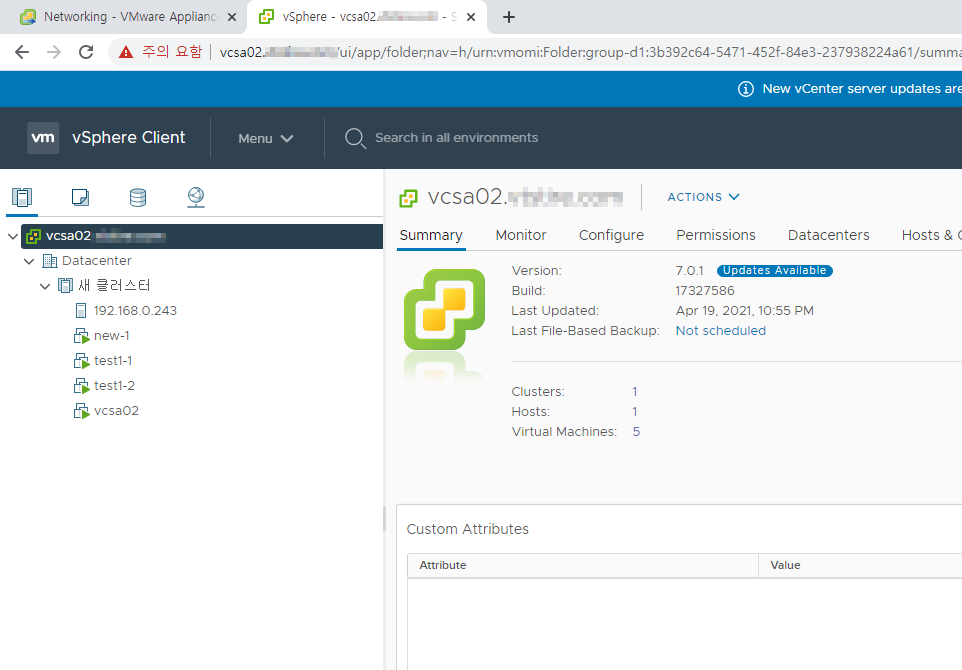The width and height of the screenshot is (962, 670).
Task: Click the Attribute column header
Action: point(583,565)
